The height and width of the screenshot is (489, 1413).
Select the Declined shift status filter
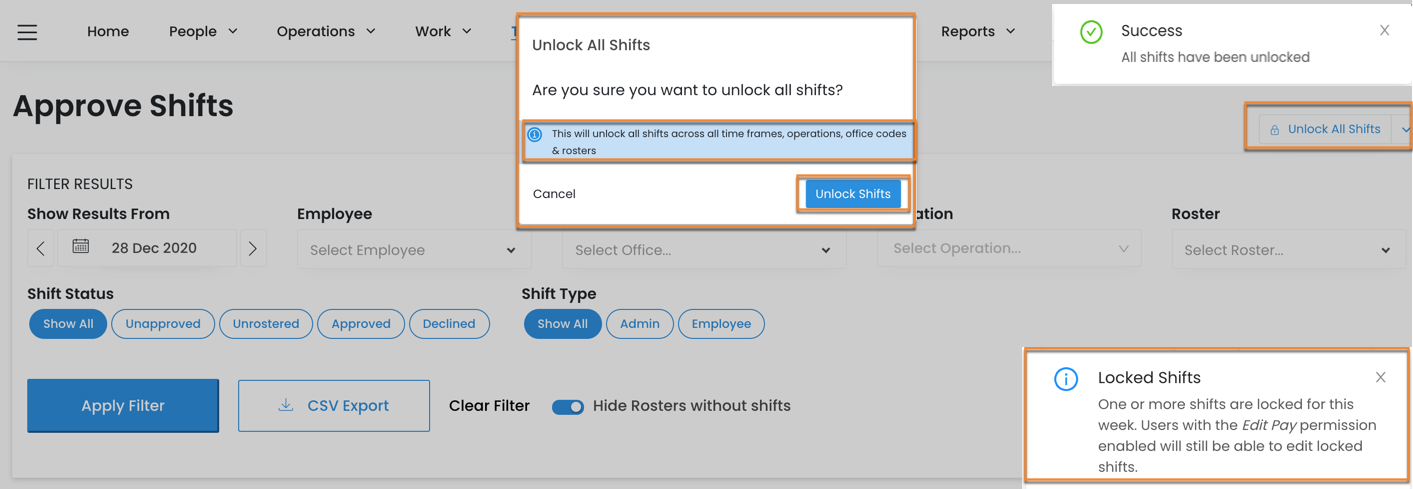[449, 324]
